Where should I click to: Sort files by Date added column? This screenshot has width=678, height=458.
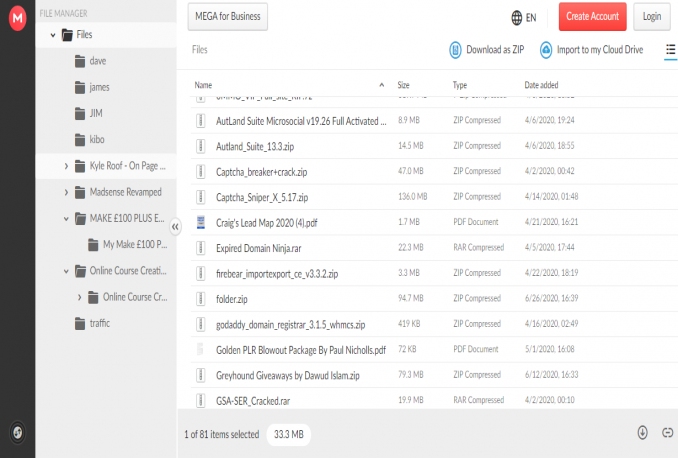[x=541, y=85]
